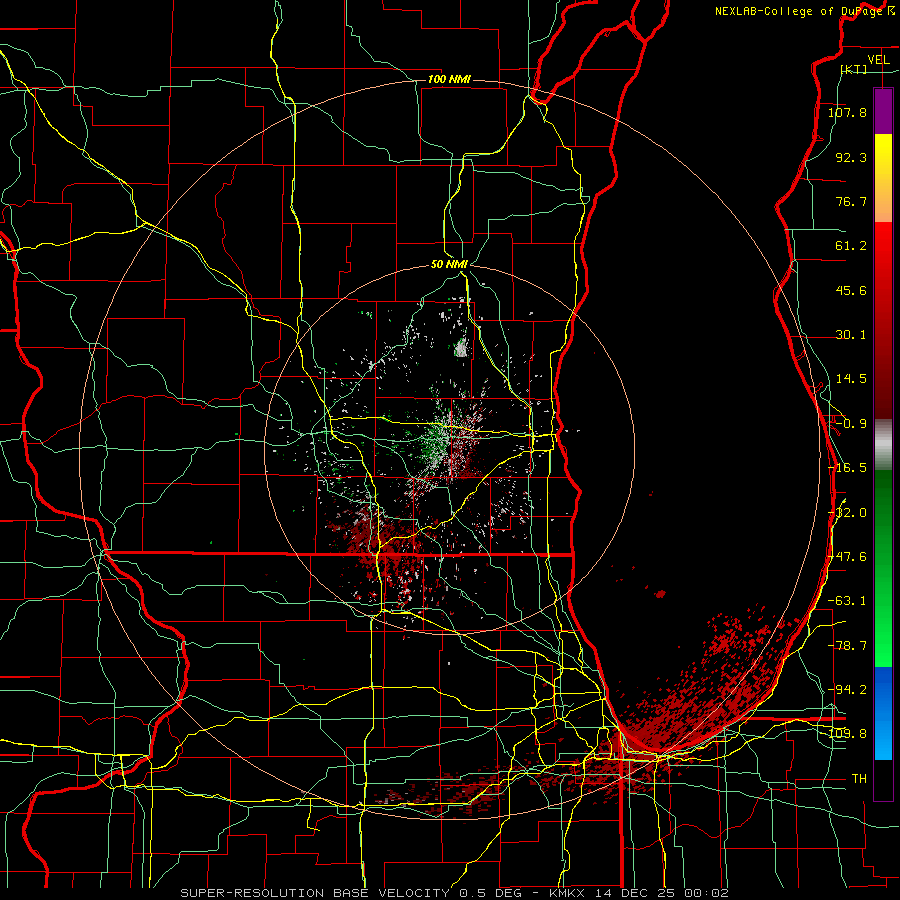Pick the blue segment of the color bar
Viewport: 900px width, 900px height.
tap(883, 713)
